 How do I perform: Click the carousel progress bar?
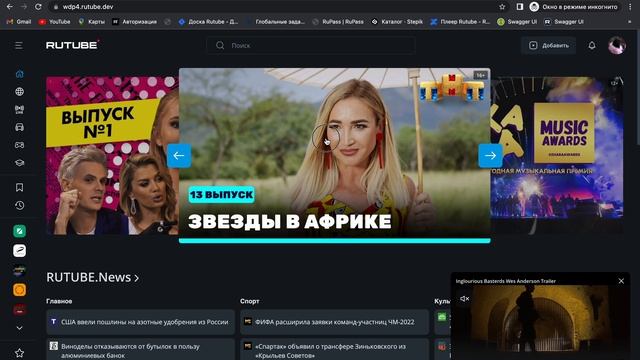tap(335, 241)
